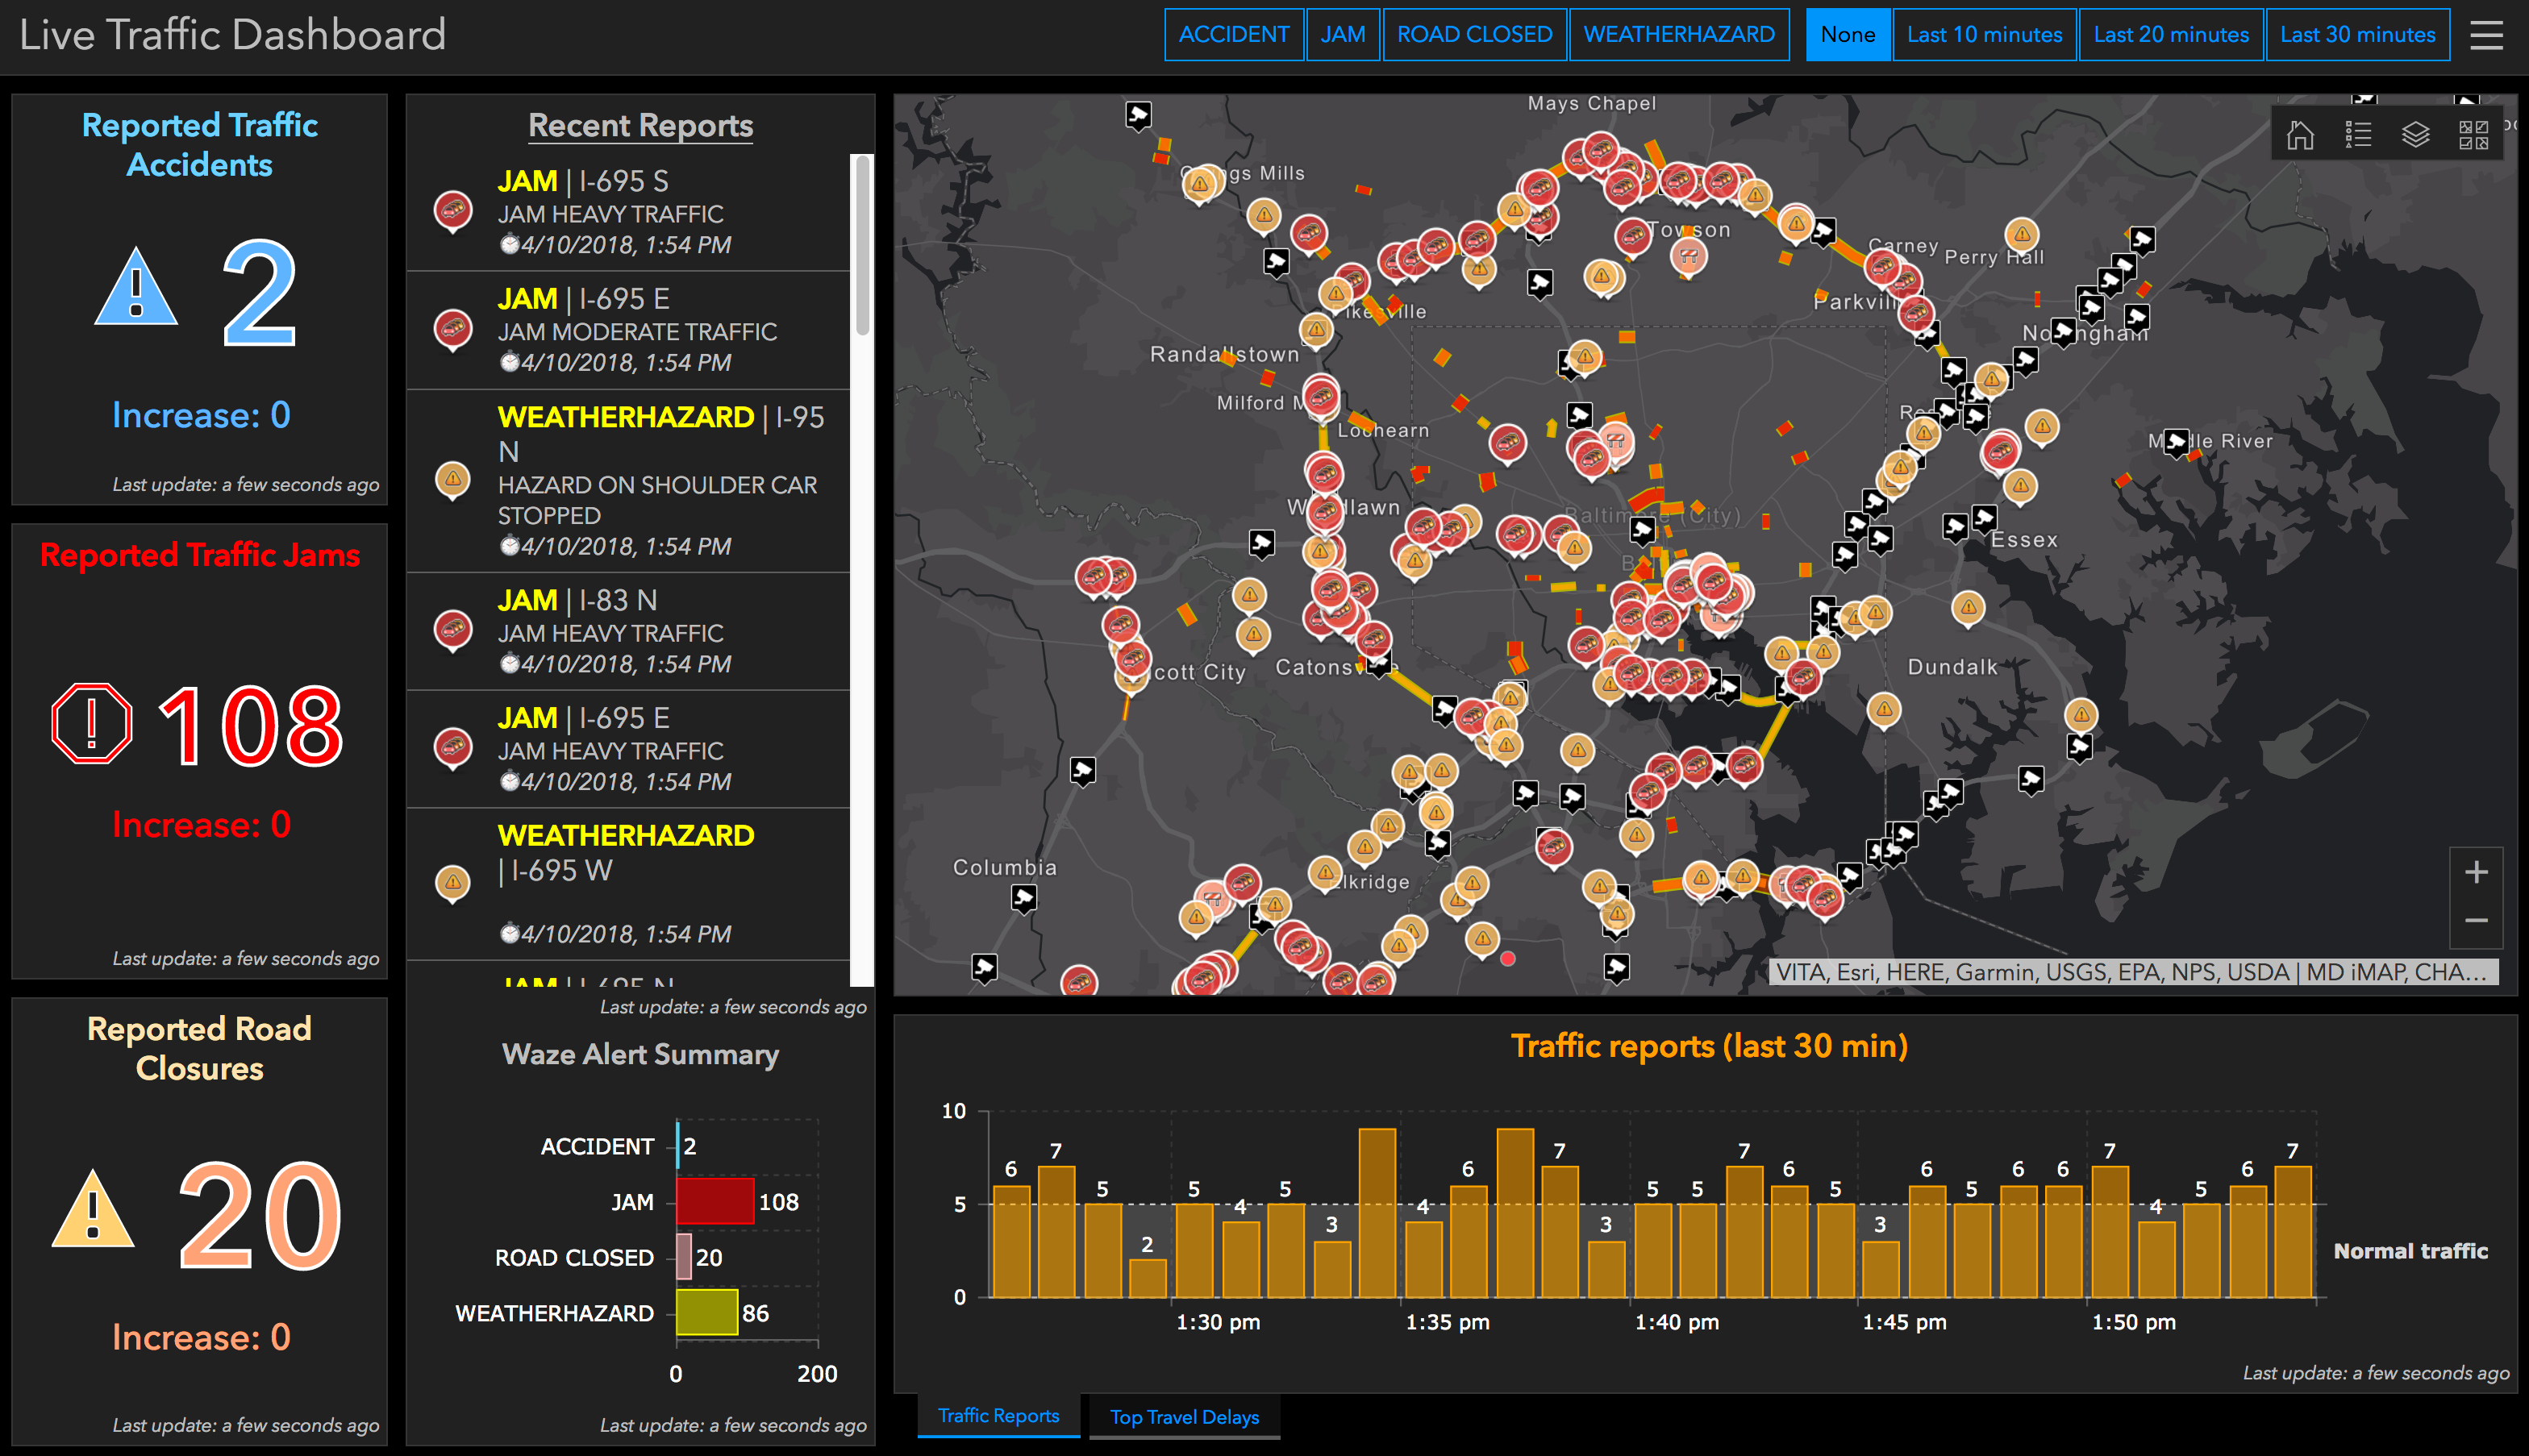Click the map Home extent icon
Screen dimensions: 2529x1456
(x=2300, y=134)
